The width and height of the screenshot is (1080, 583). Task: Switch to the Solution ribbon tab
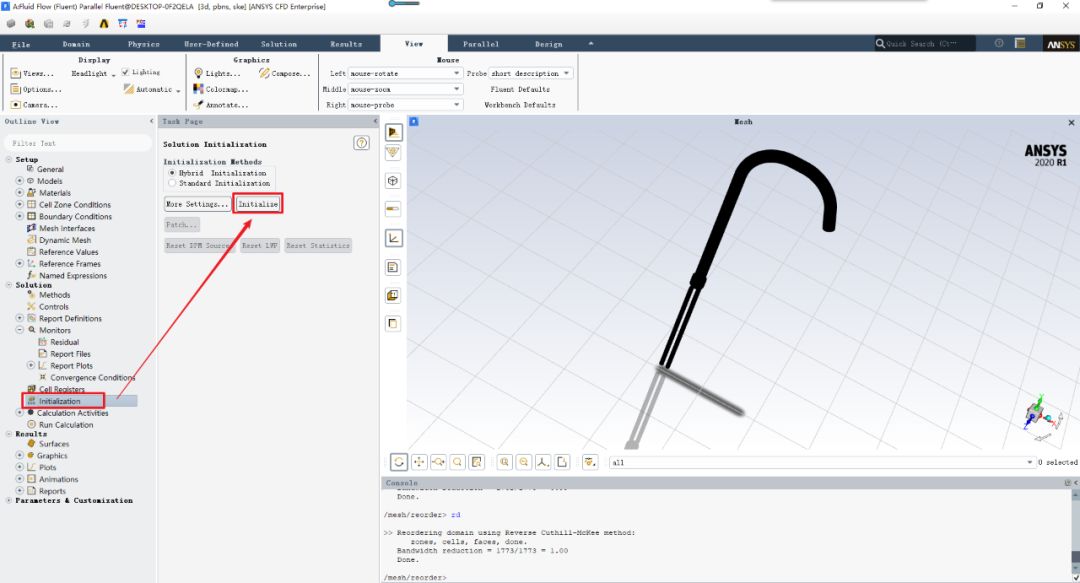tap(278, 44)
